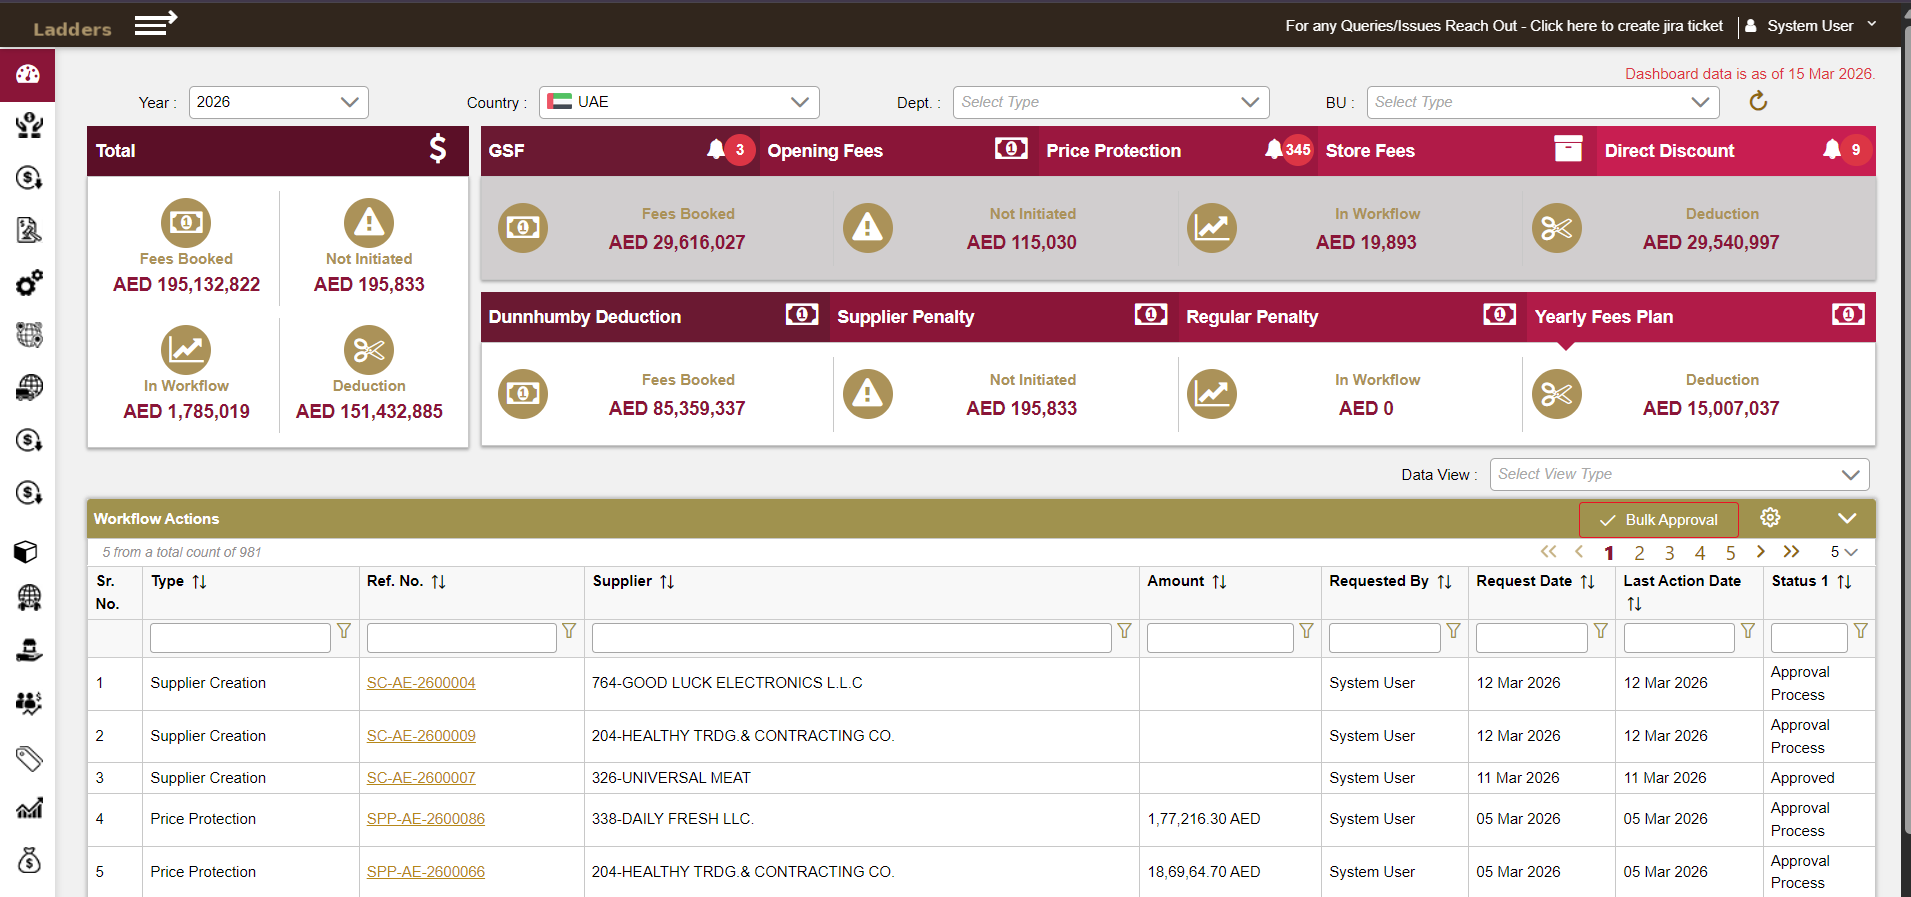Jump to last page with double right chevron
The height and width of the screenshot is (897, 1911).
pos(1791,551)
